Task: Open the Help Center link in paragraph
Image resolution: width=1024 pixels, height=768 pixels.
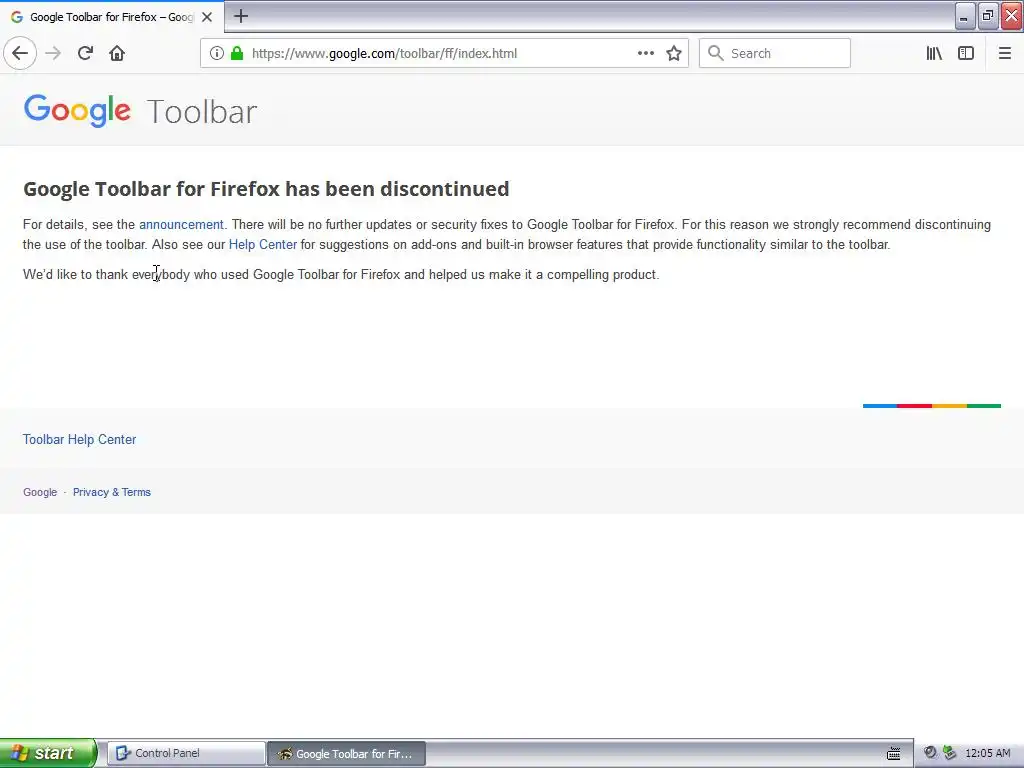Action: [x=263, y=245]
